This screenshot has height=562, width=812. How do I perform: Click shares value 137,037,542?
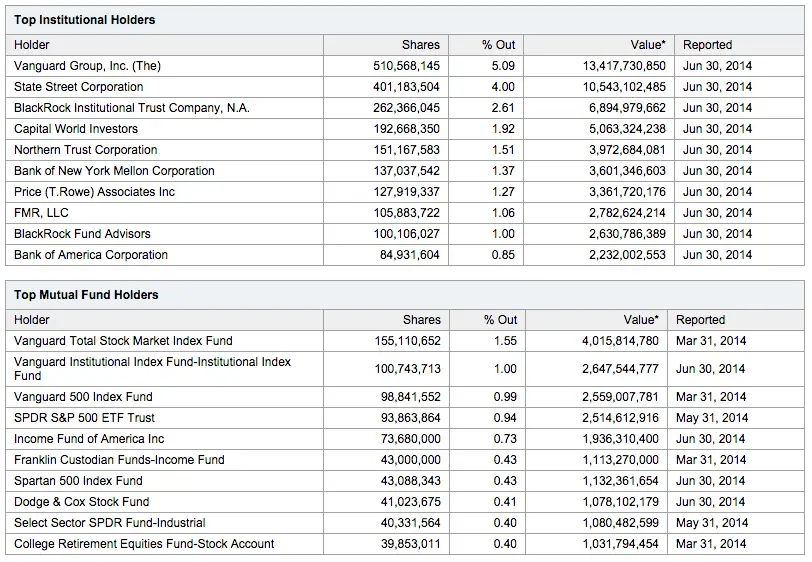(407, 171)
